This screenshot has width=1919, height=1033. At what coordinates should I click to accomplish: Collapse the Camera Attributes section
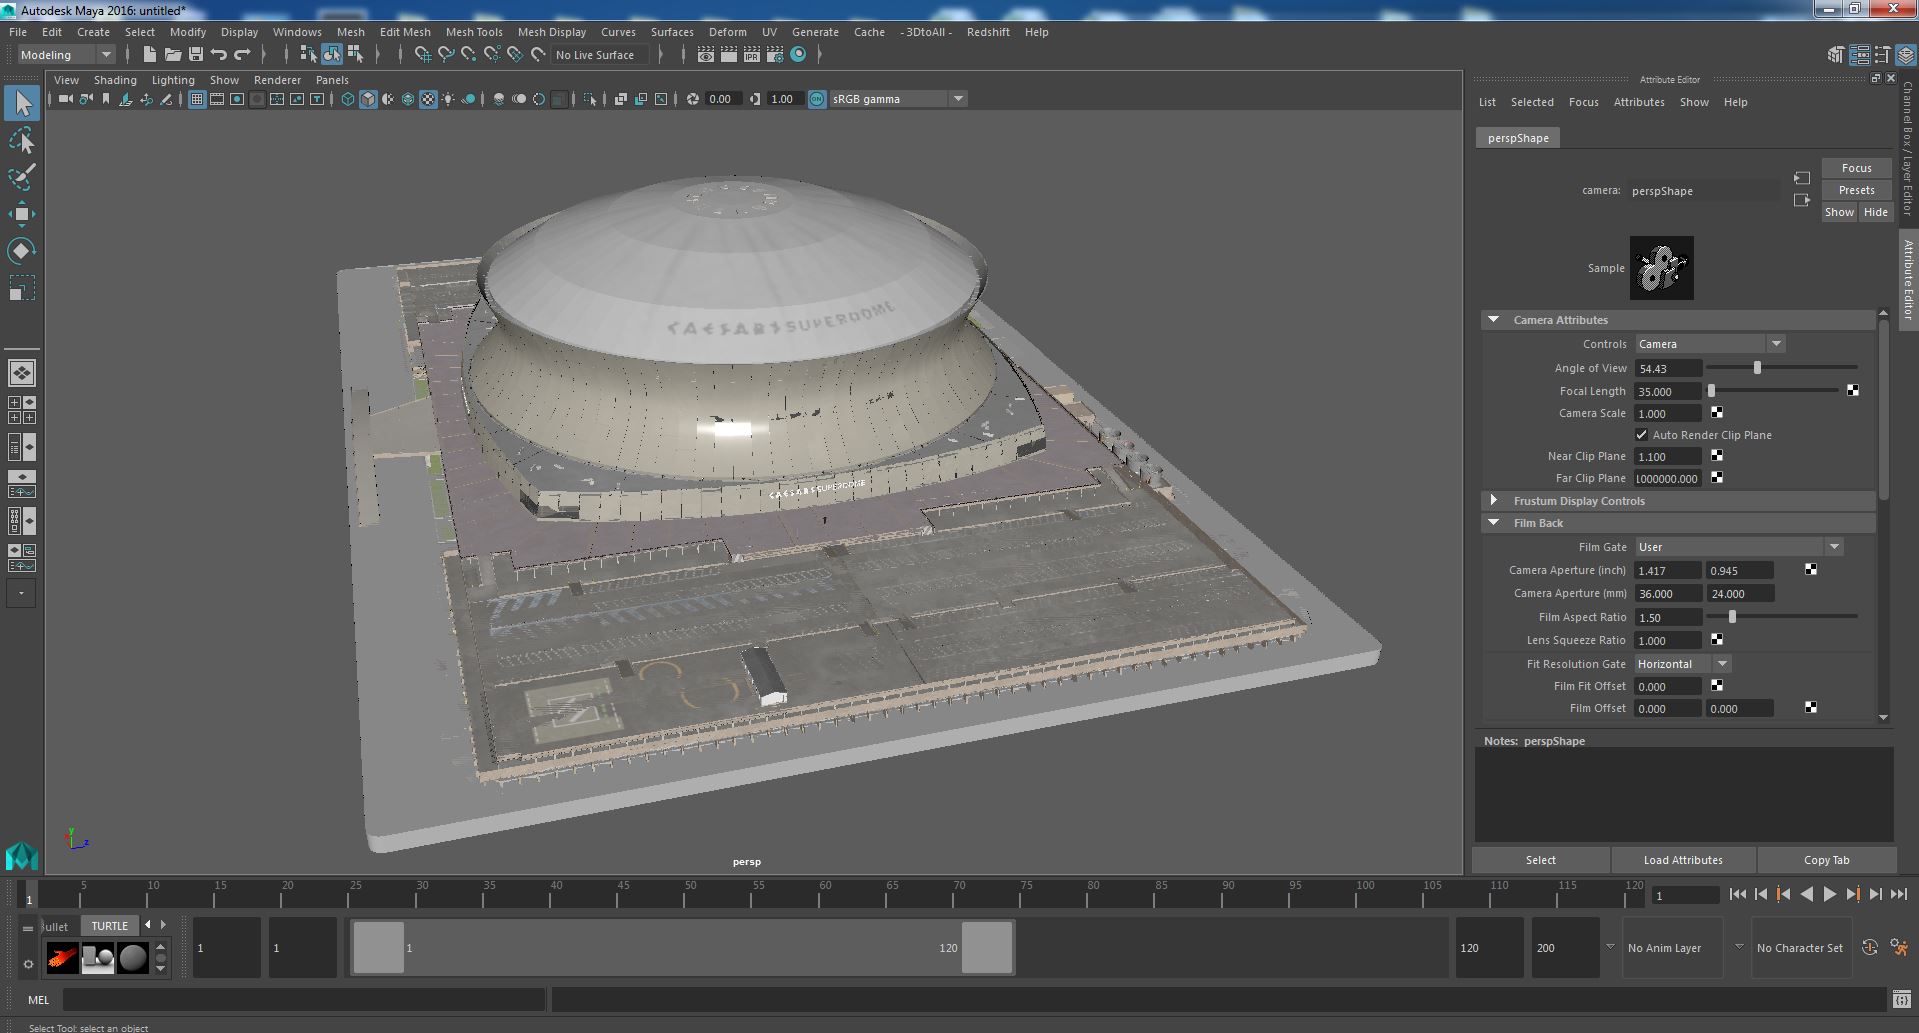tap(1494, 320)
